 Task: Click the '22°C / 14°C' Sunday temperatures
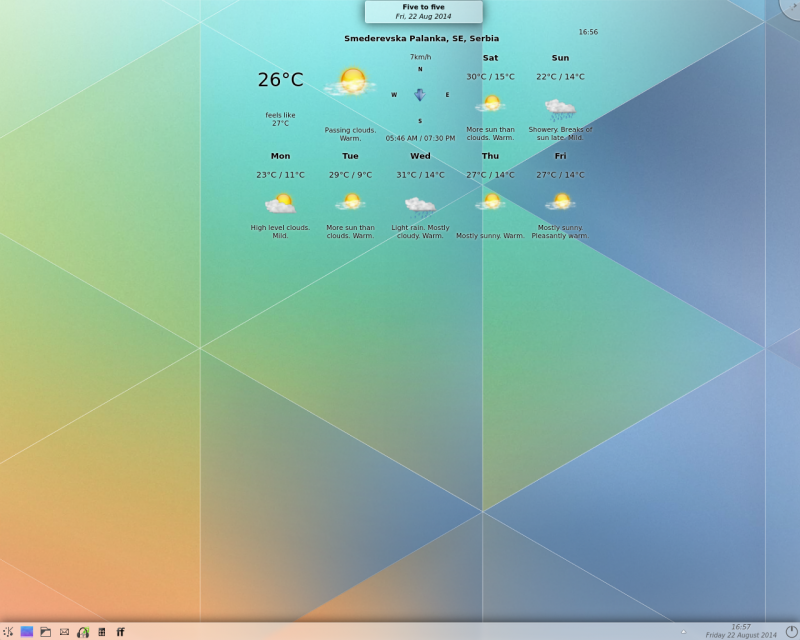pos(560,77)
